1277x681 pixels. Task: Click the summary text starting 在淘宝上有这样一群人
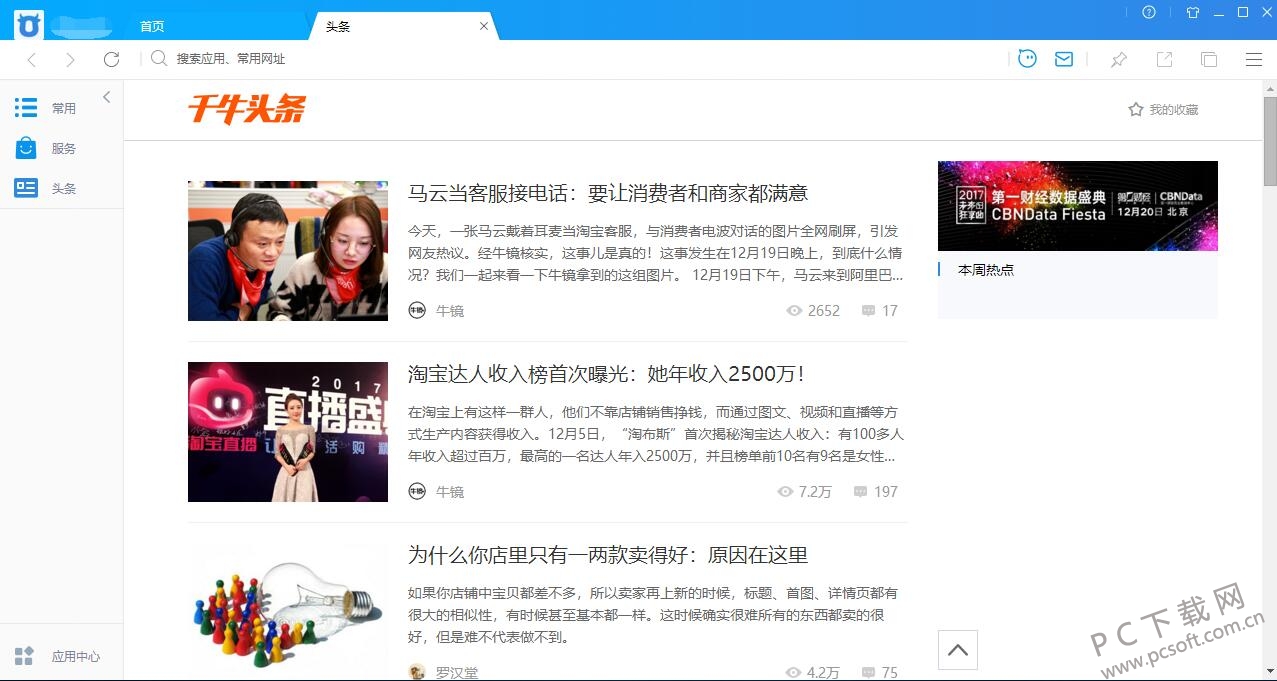pos(656,433)
